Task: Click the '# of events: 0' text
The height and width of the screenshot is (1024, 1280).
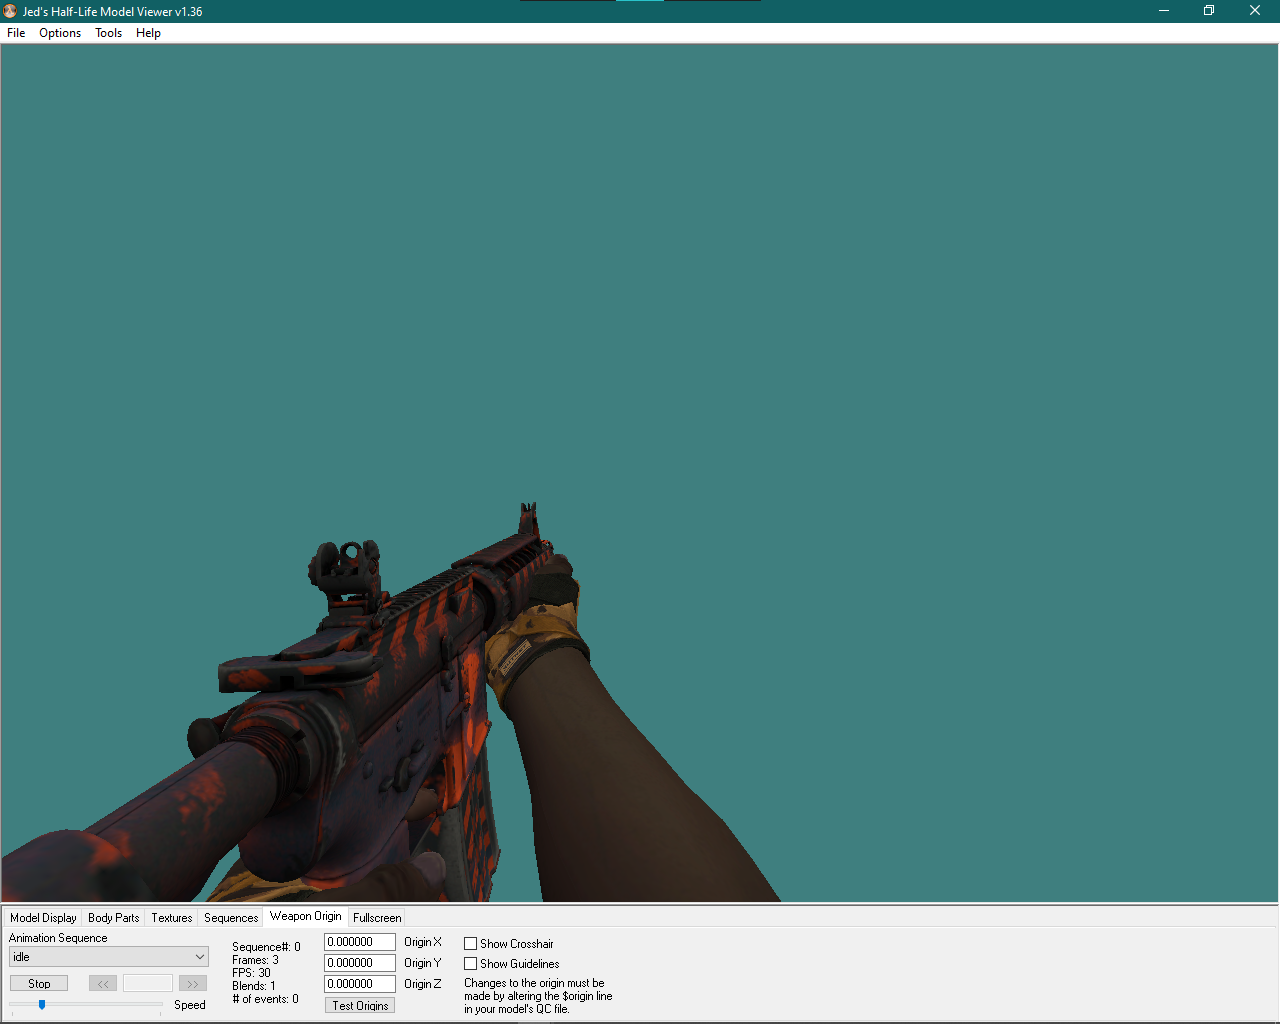Action: tap(265, 999)
